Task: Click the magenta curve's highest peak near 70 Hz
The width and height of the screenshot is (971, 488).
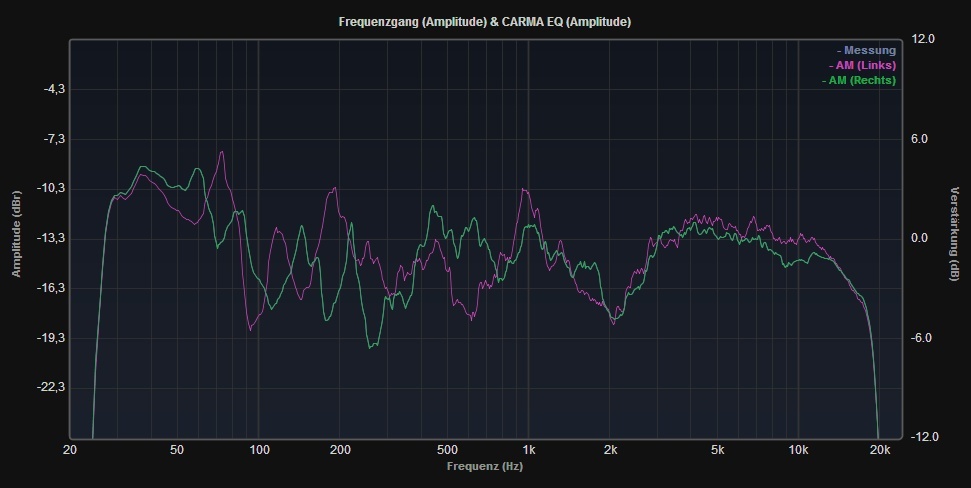Action: tap(222, 152)
